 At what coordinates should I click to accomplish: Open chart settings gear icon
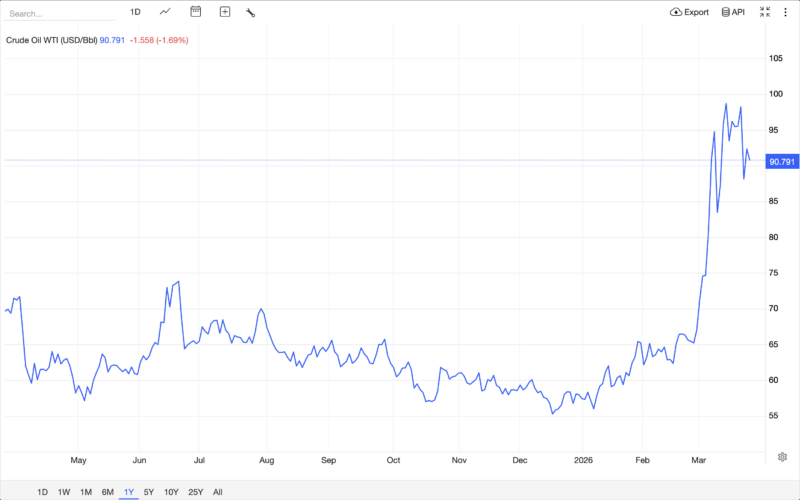point(782,457)
